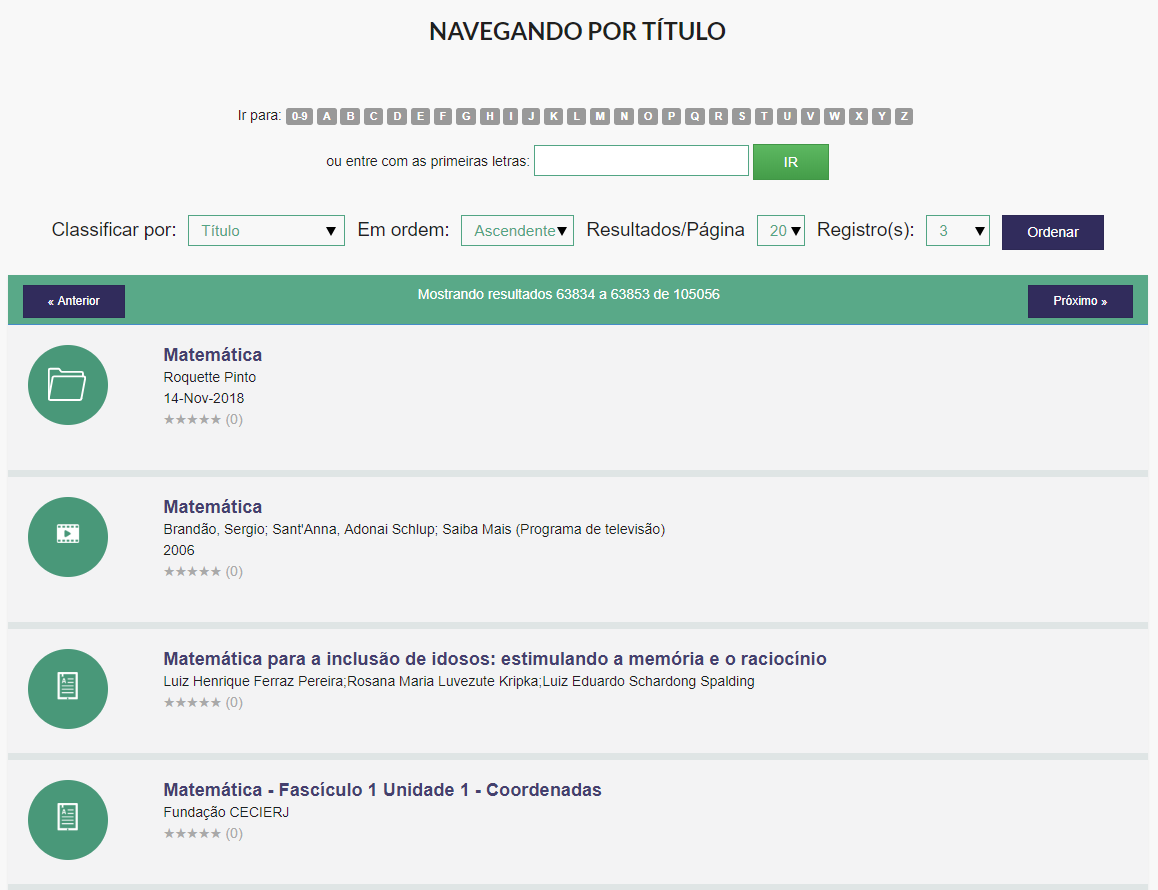Screen dimensions: 1158x890
Task: Click the folder icon beside first Matemática result
Action: pos(67,385)
